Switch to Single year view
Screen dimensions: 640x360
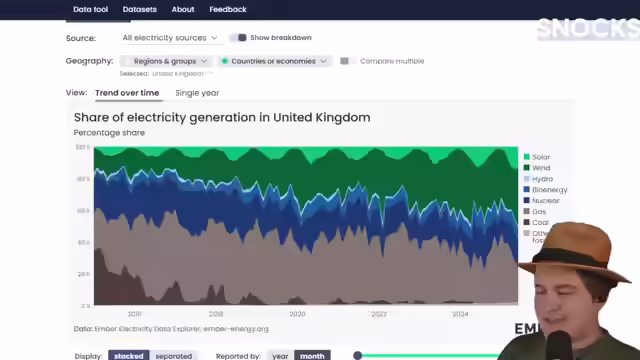coord(197,93)
